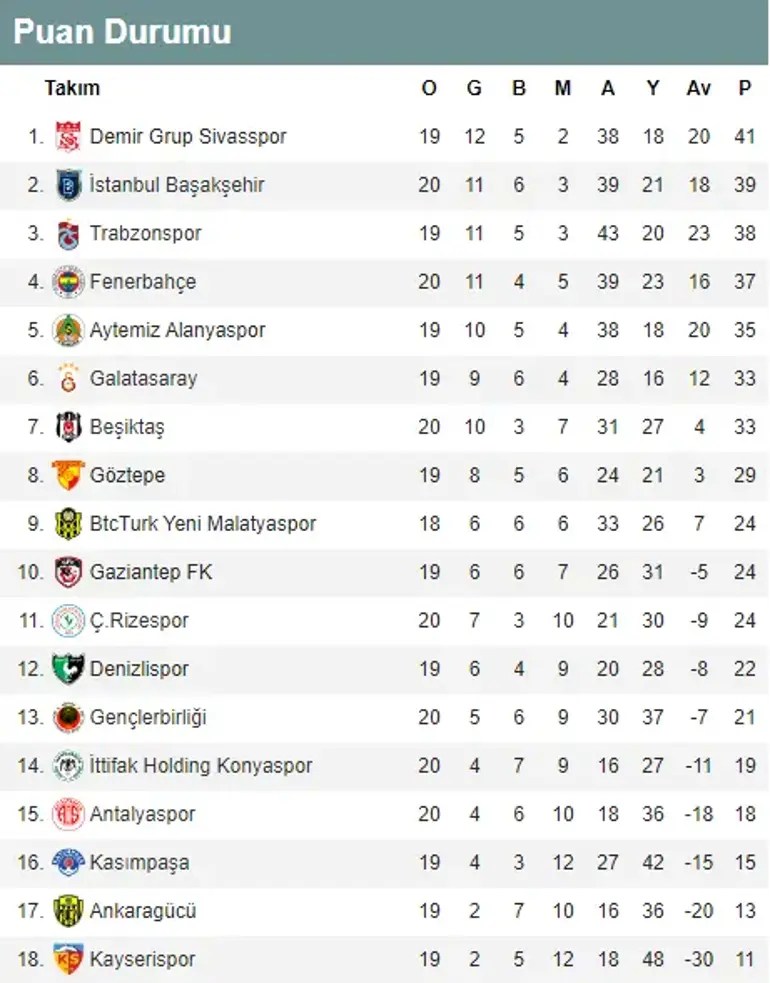Click the Ankaragücü club crest

(x=68, y=911)
